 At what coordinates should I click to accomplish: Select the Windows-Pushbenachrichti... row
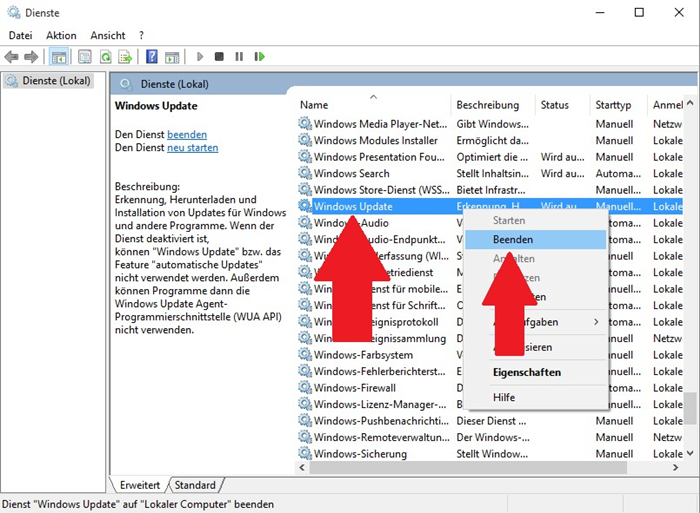click(490, 421)
